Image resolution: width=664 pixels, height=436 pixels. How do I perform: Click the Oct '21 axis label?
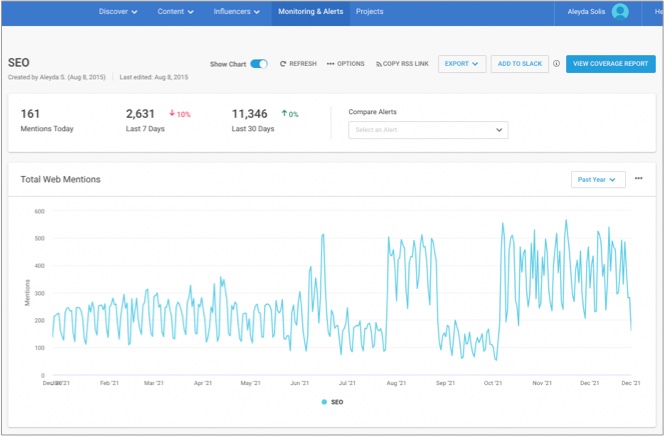point(493,383)
